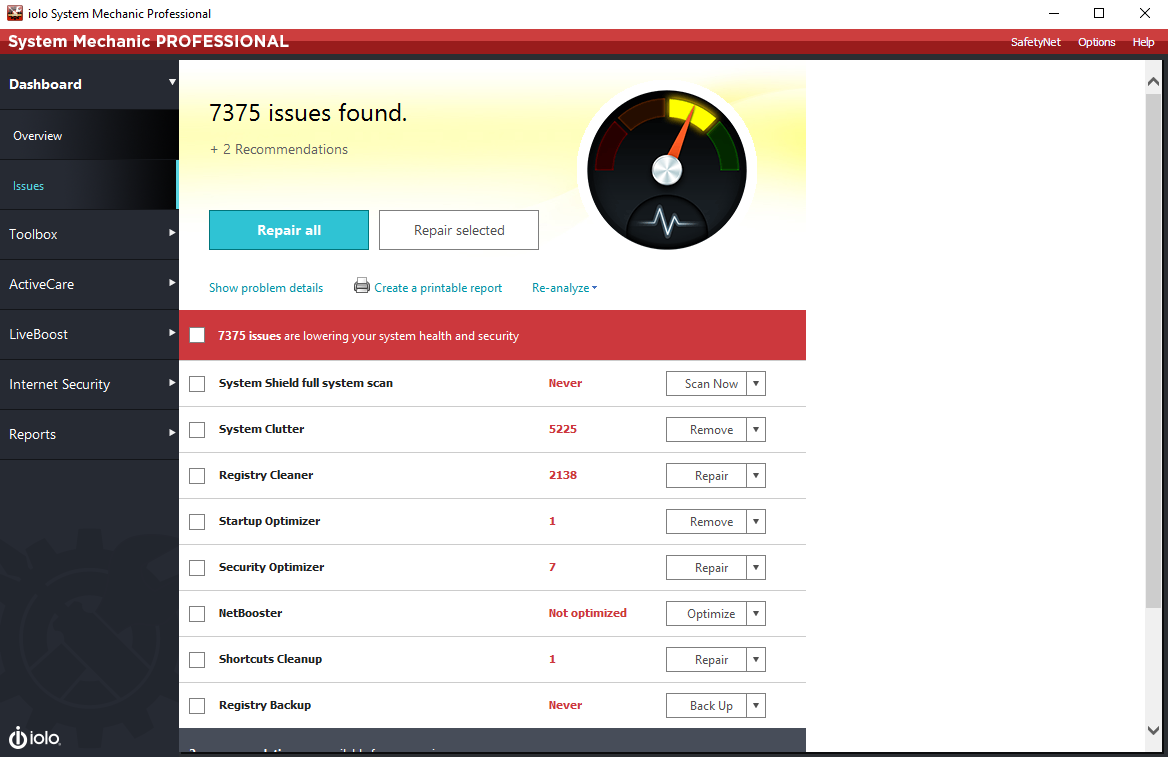Click the vertical scrollbar thumb
The image size is (1168, 757).
tap(1153, 350)
